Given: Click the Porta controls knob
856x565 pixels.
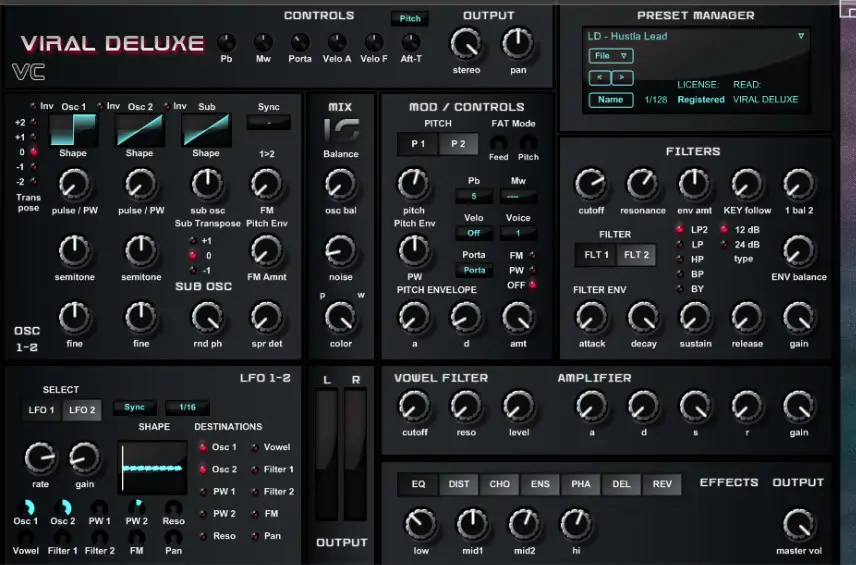Looking at the screenshot, I should click(300, 43).
